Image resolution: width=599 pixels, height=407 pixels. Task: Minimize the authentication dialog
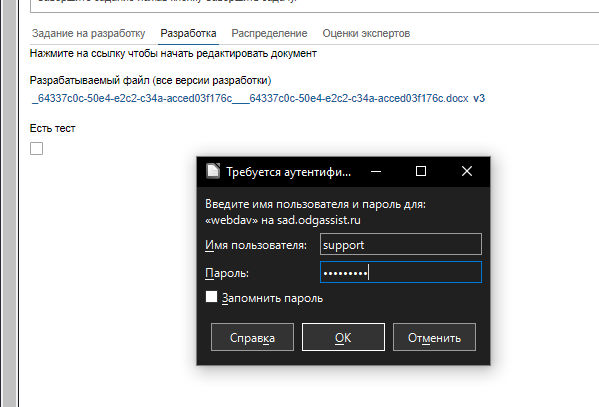376,171
